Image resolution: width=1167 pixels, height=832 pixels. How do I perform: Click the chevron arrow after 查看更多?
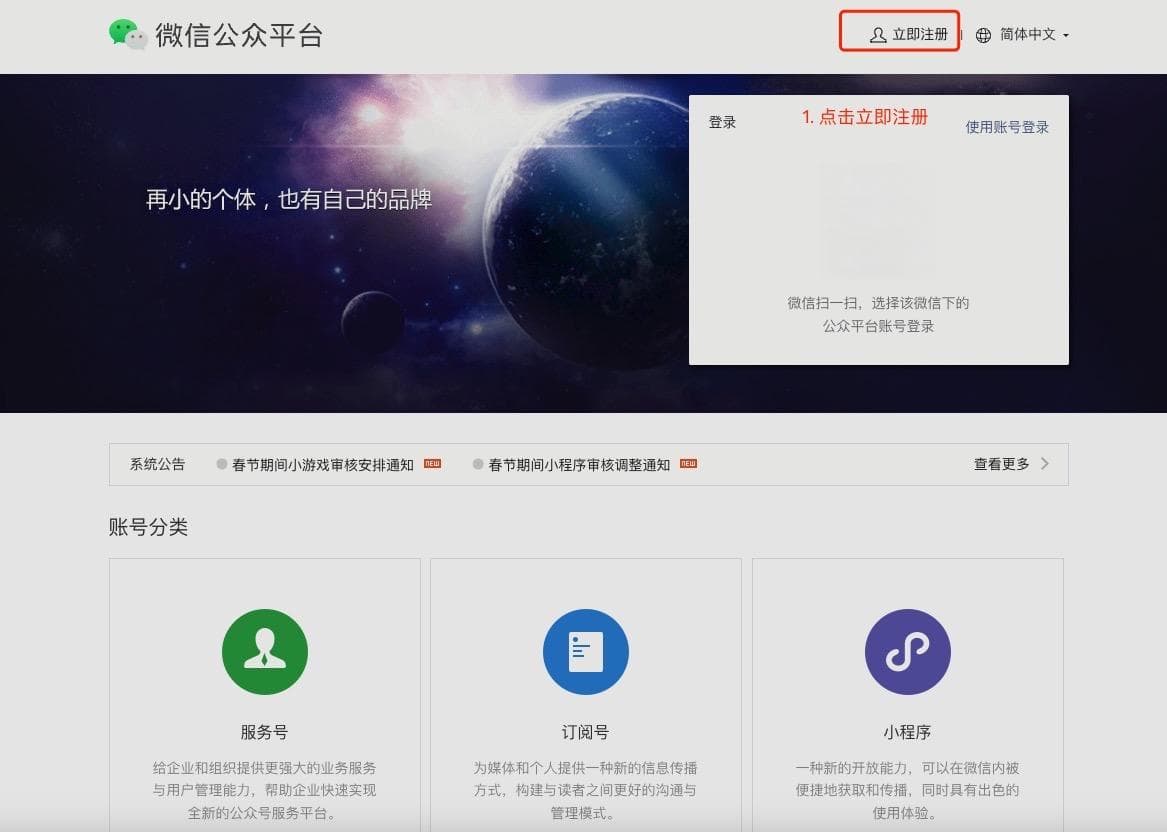tap(1045, 464)
